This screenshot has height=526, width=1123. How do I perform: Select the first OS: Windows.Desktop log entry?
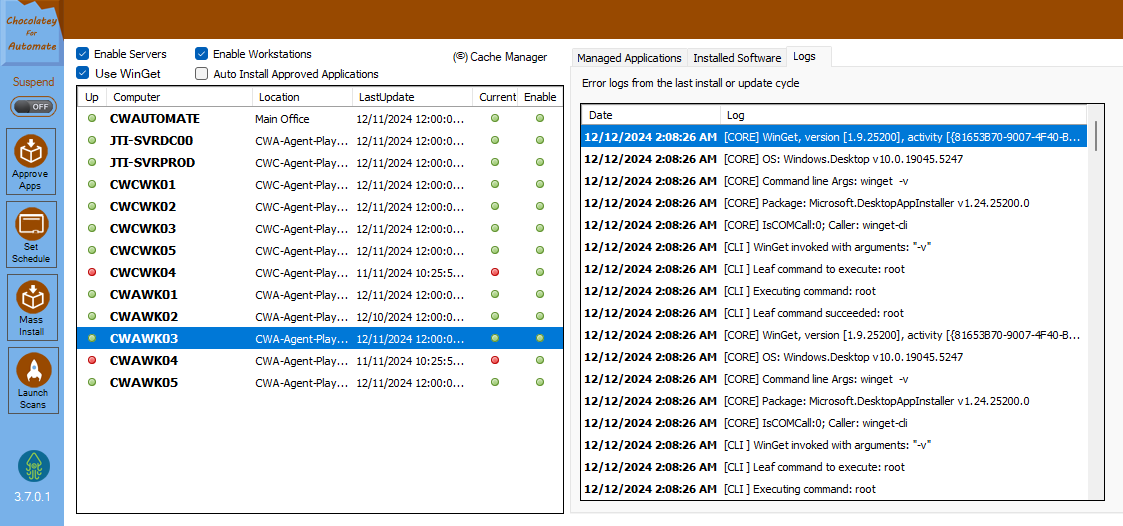[834, 158]
